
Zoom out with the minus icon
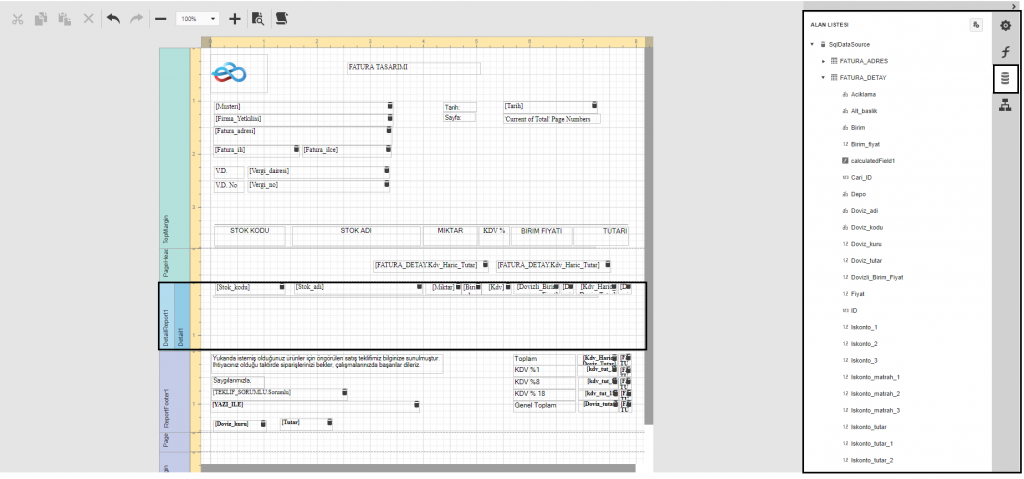[x=160, y=18]
